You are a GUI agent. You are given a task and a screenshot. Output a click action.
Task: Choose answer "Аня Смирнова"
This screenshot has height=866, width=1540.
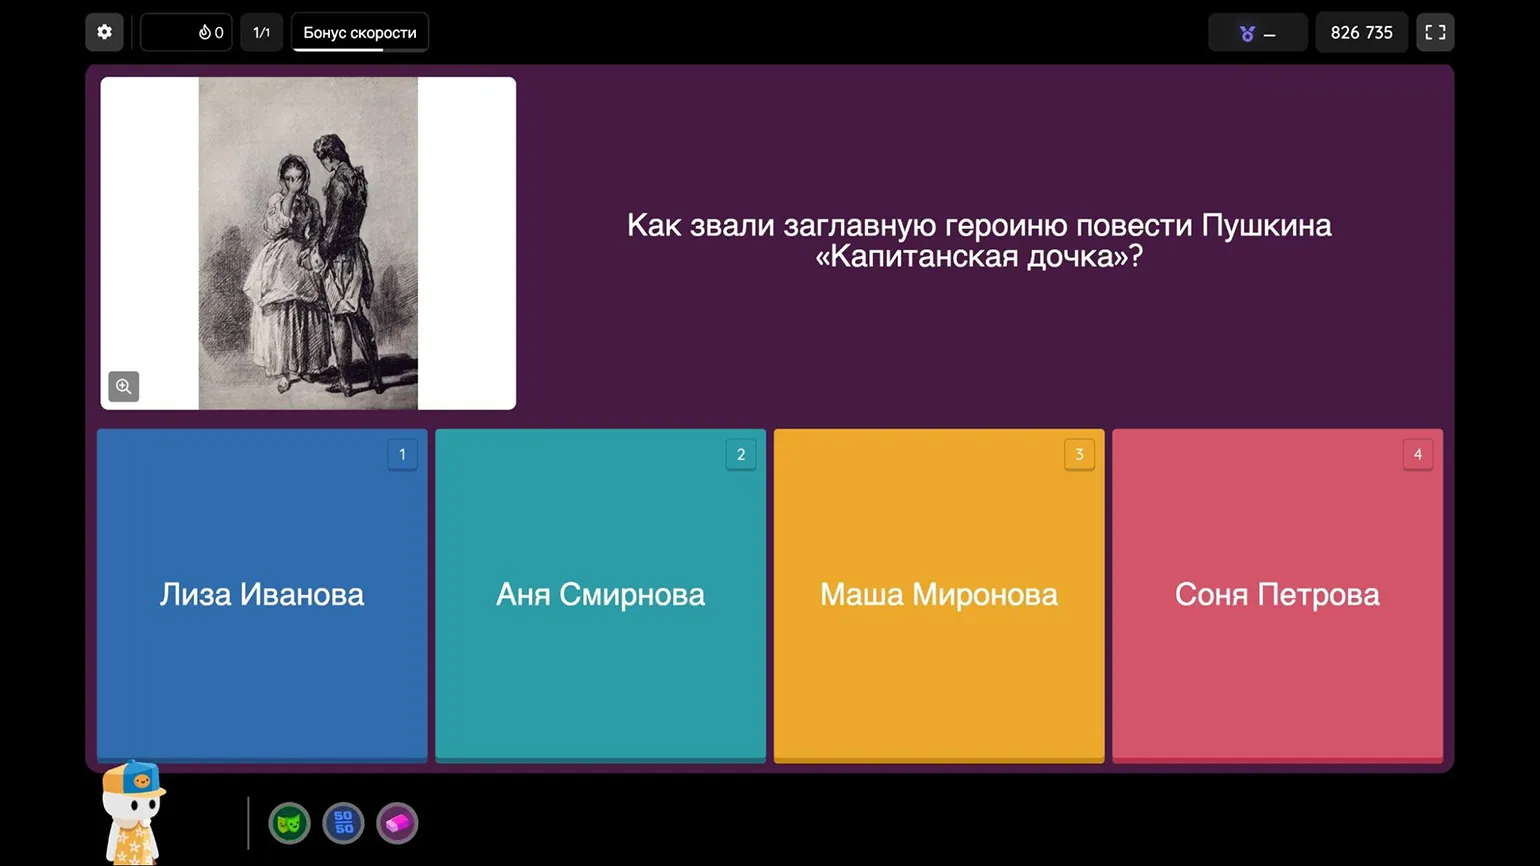point(600,595)
